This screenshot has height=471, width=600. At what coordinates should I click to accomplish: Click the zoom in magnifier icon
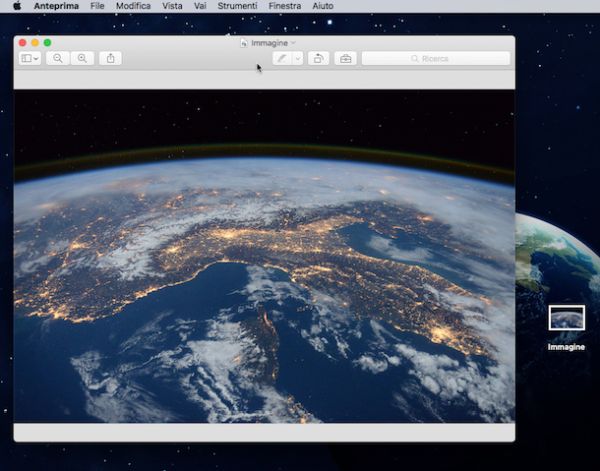pyautogui.click(x=83, y=59)
